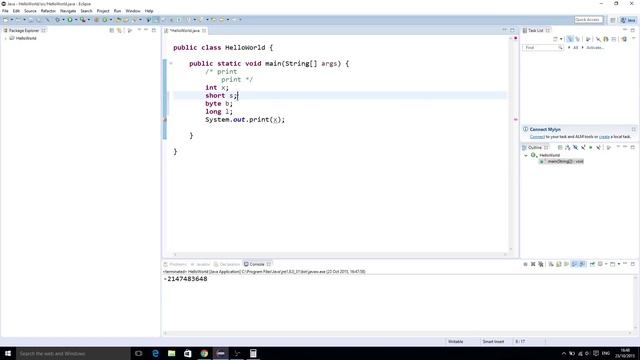This screenshot has height=360, width=640.
Task: Open the Refactor menu
Action: tap(48, 11)
